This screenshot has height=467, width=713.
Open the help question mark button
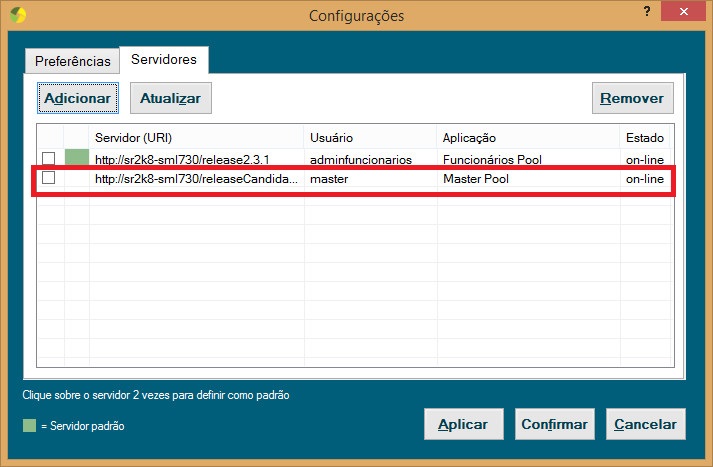[647, 11]
